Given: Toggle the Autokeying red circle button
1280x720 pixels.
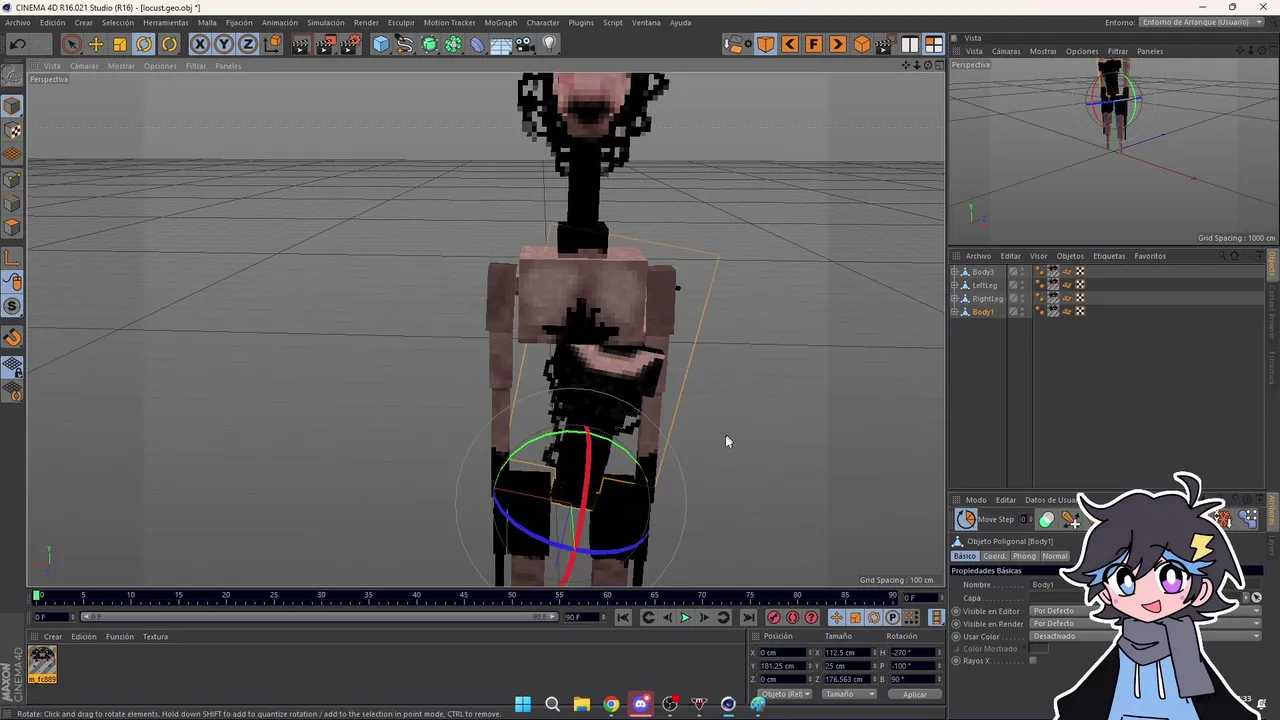Looking at the screenshot, I should tap(792, 617).
